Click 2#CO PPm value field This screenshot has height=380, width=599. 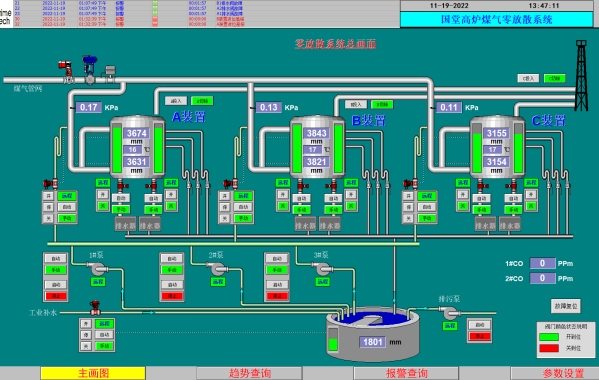click(x=542, y=278)
